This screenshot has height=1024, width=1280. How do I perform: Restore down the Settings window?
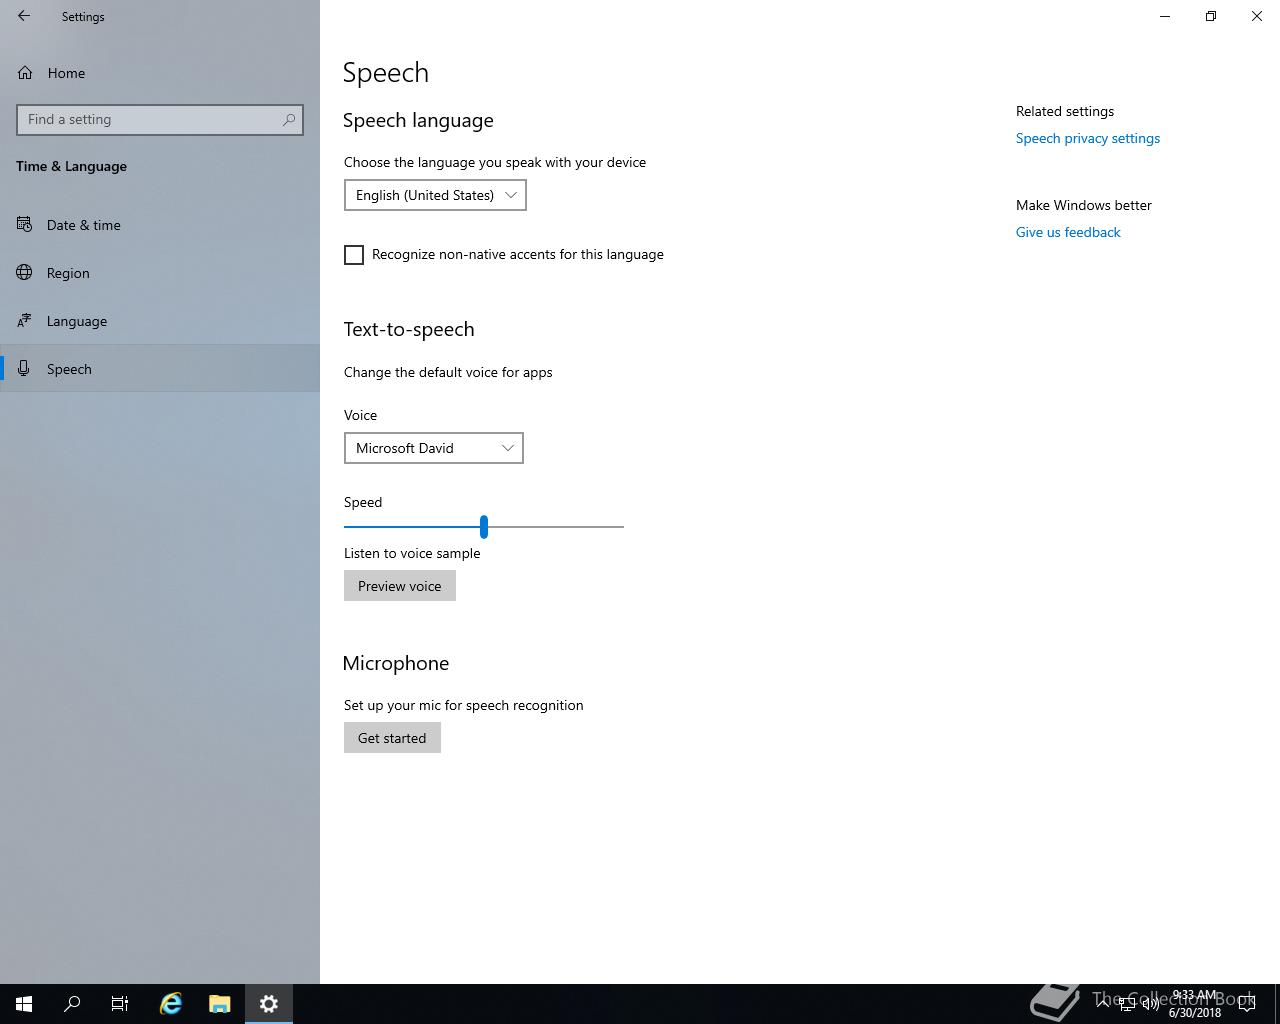[1211, 16]
